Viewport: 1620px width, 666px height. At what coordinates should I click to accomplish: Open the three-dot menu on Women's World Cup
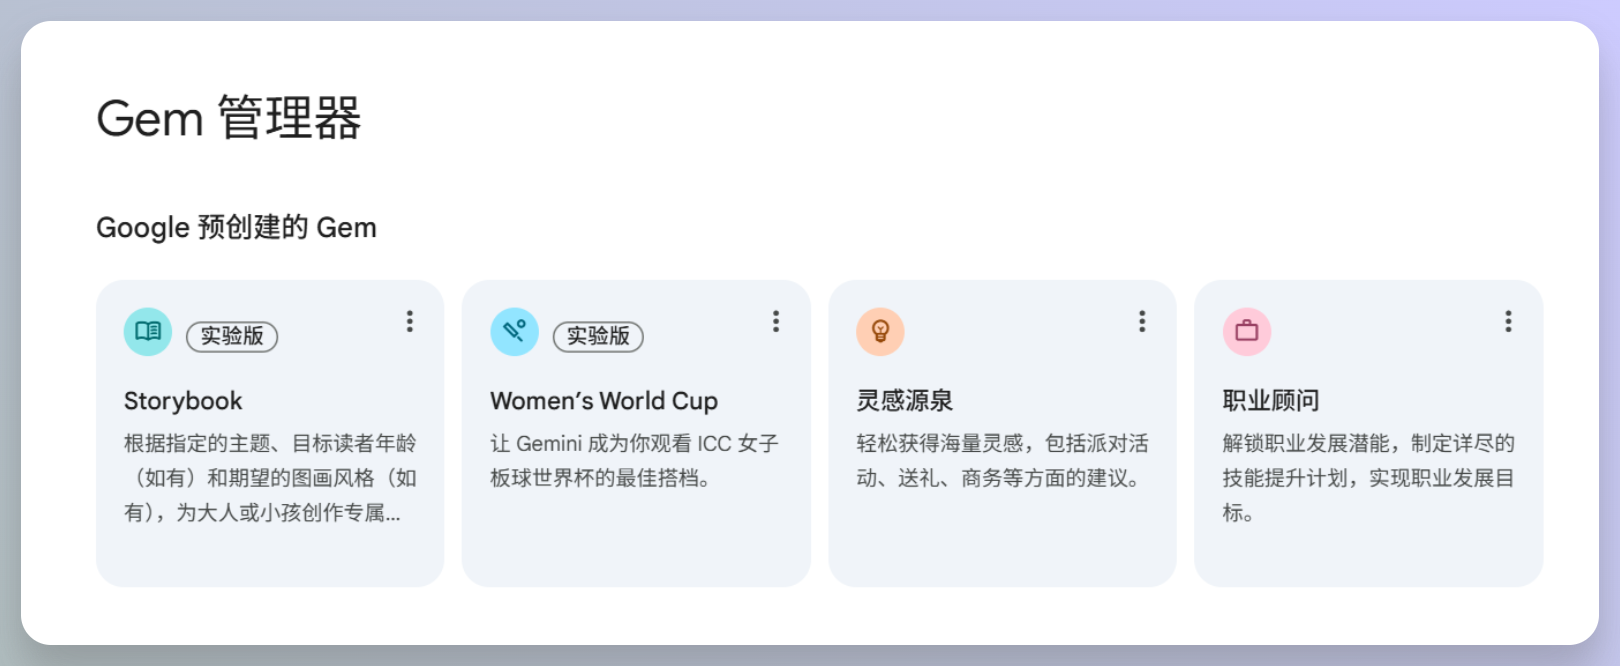click(x=776, y=321)
